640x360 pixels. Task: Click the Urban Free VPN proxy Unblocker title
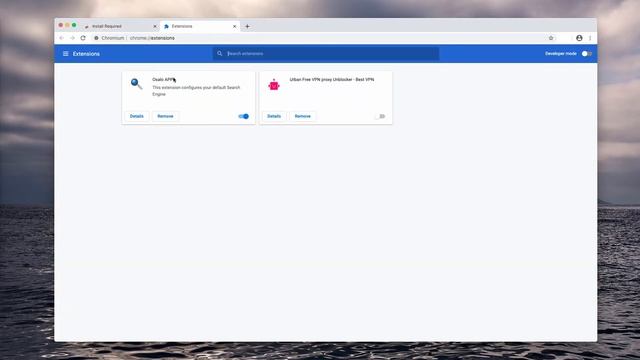tap(332, 80)
